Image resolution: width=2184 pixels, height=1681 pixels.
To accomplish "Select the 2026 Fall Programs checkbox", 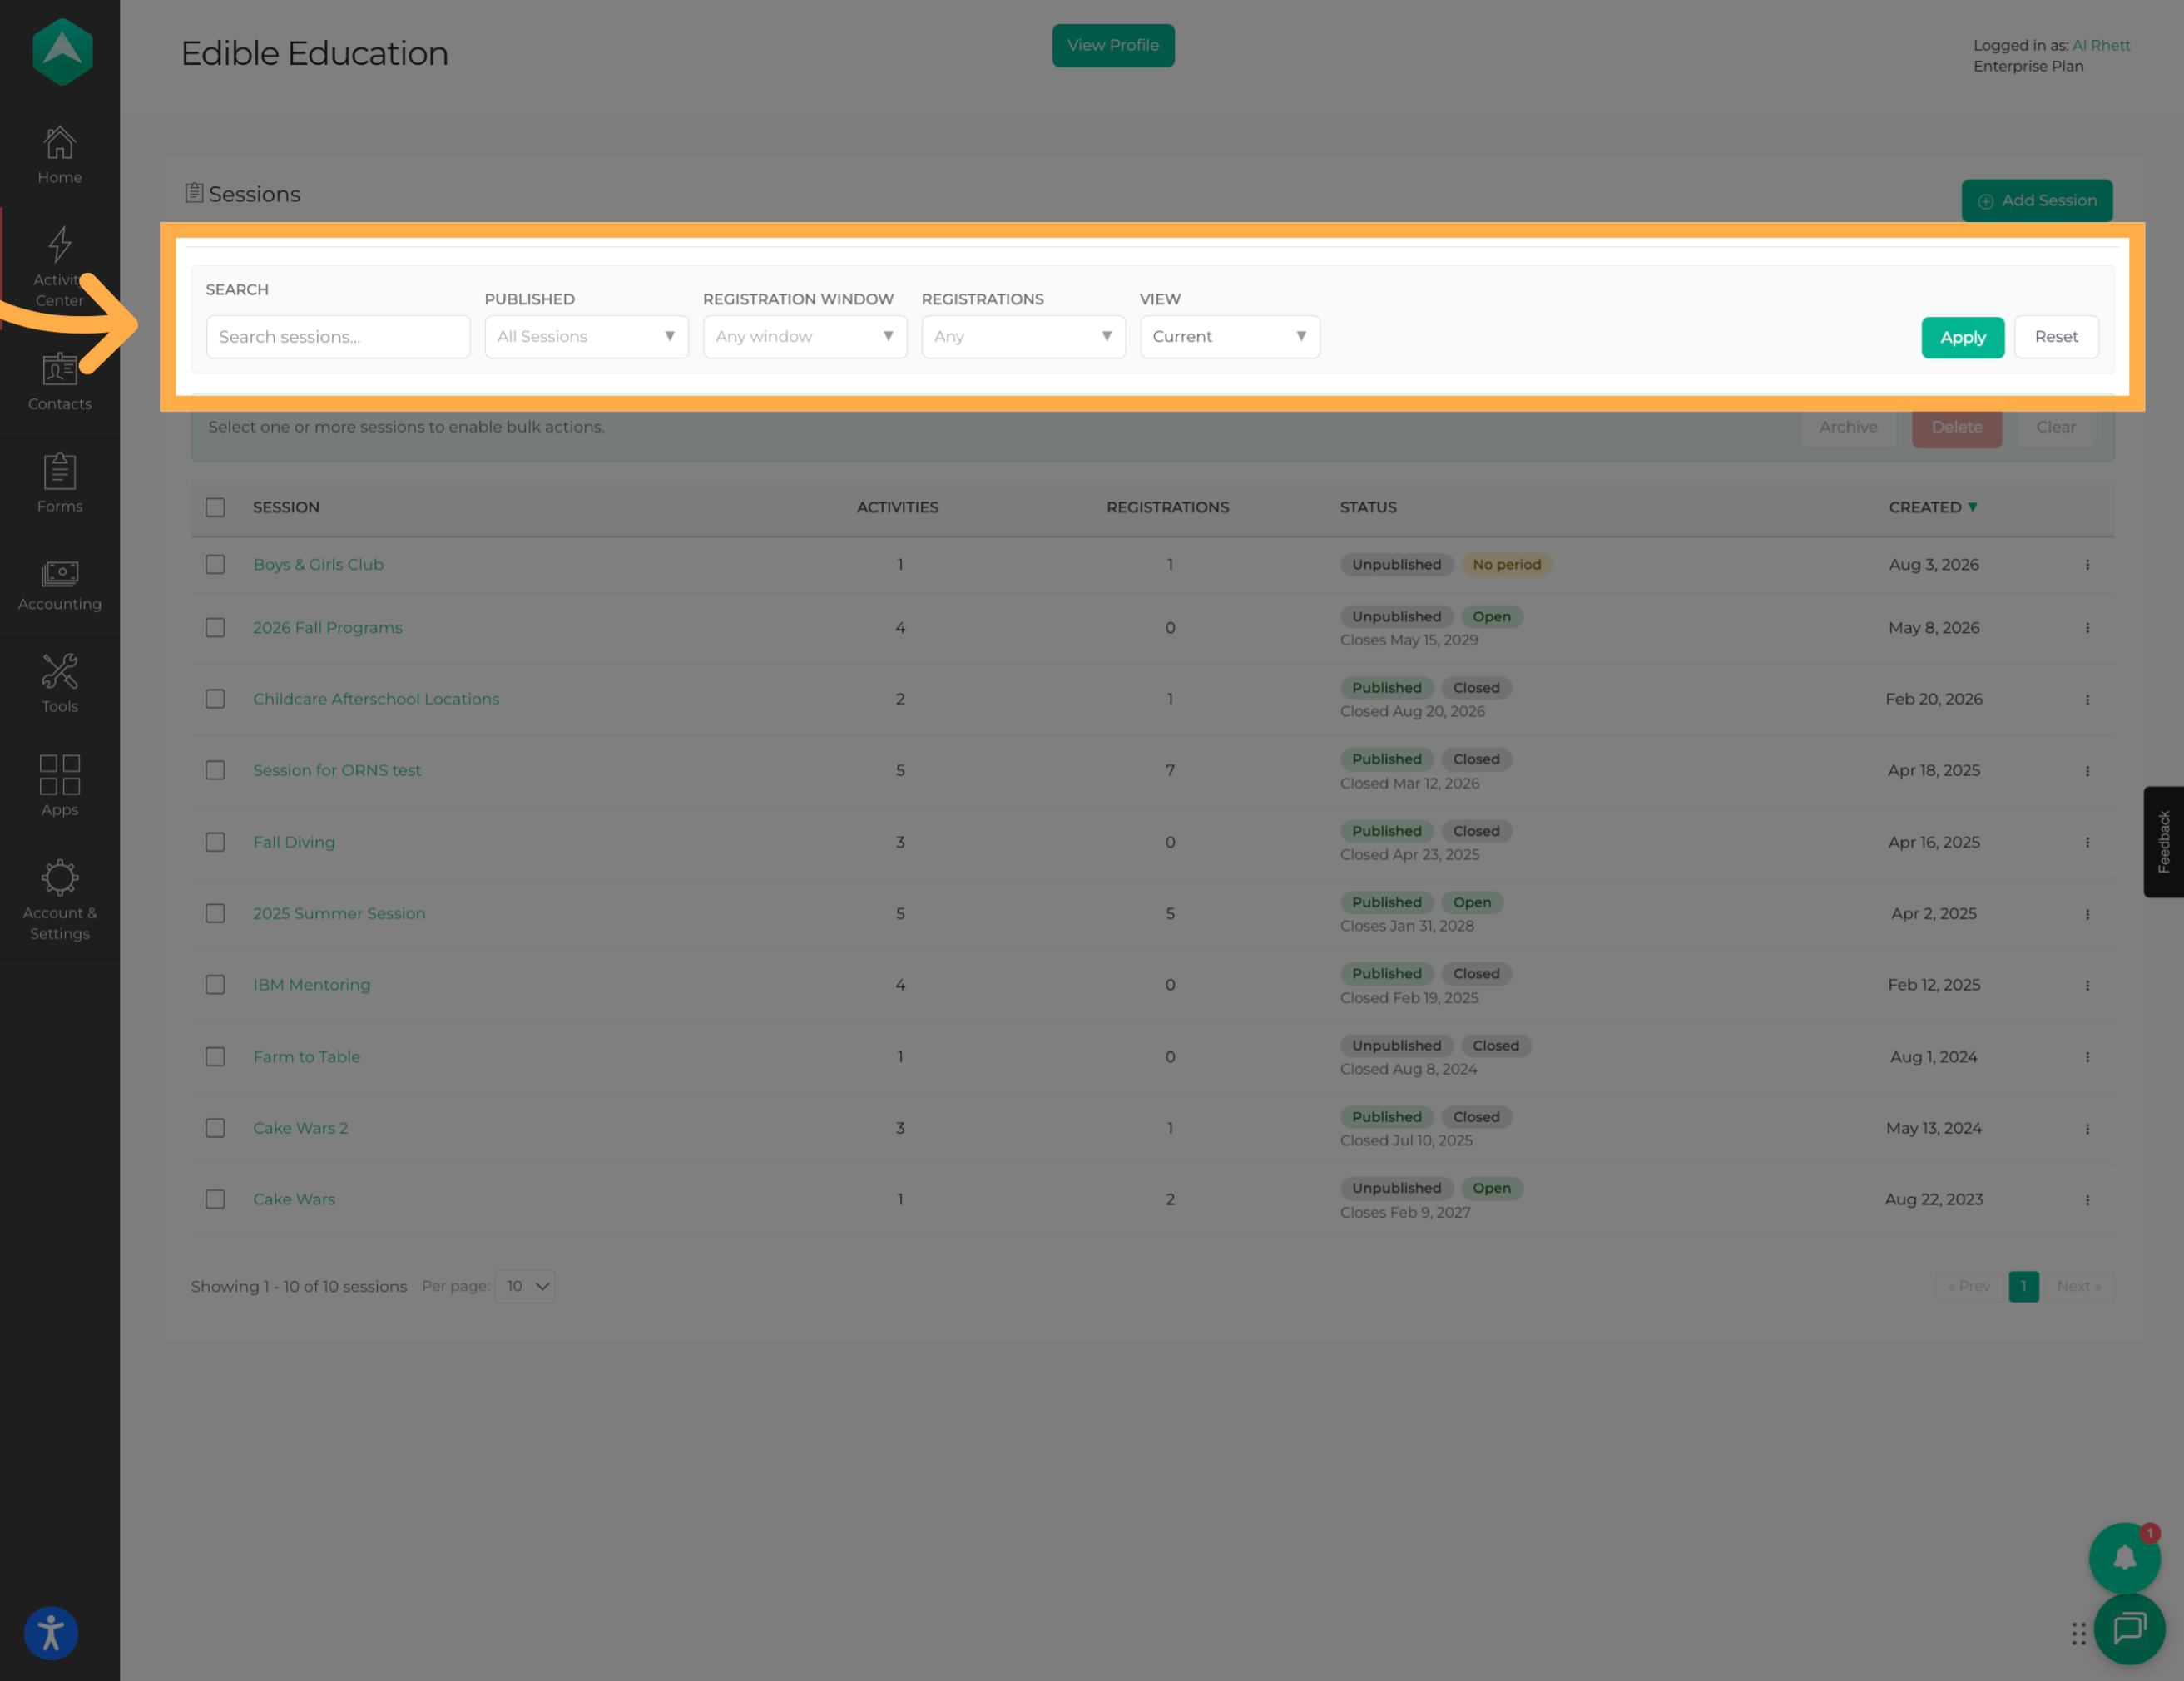I will point(215,628).
